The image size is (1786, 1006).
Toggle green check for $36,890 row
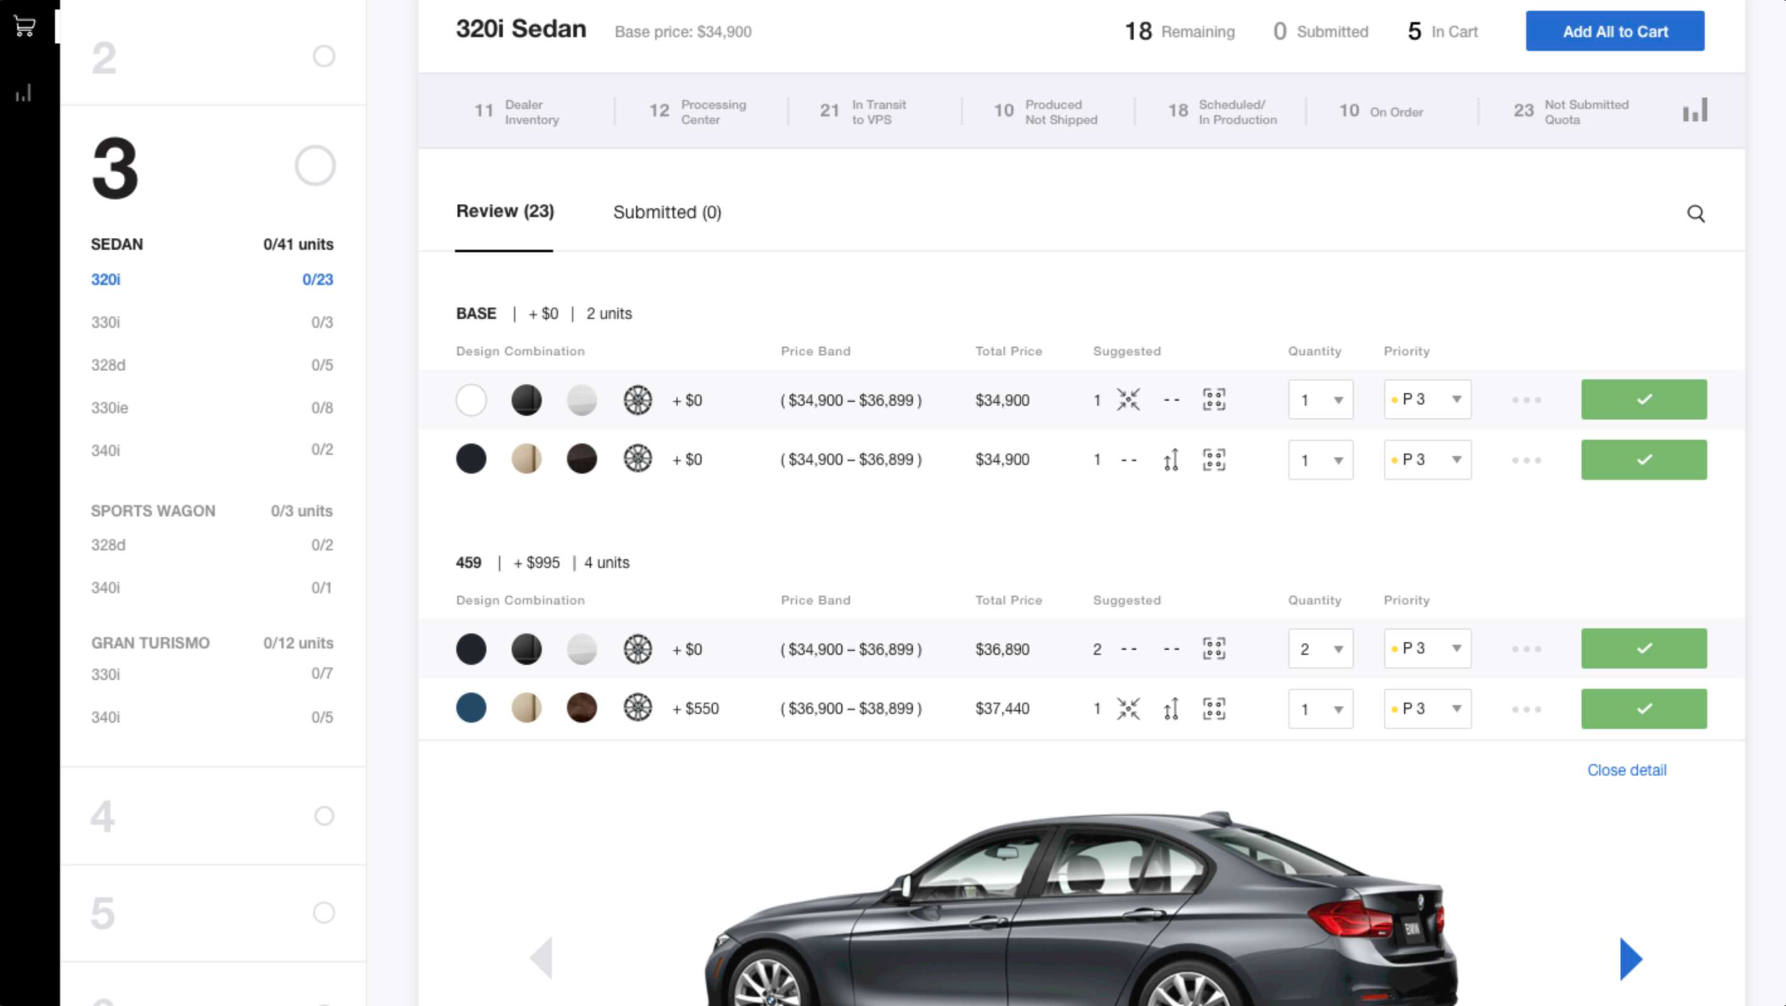click(x=1643, y=648)
